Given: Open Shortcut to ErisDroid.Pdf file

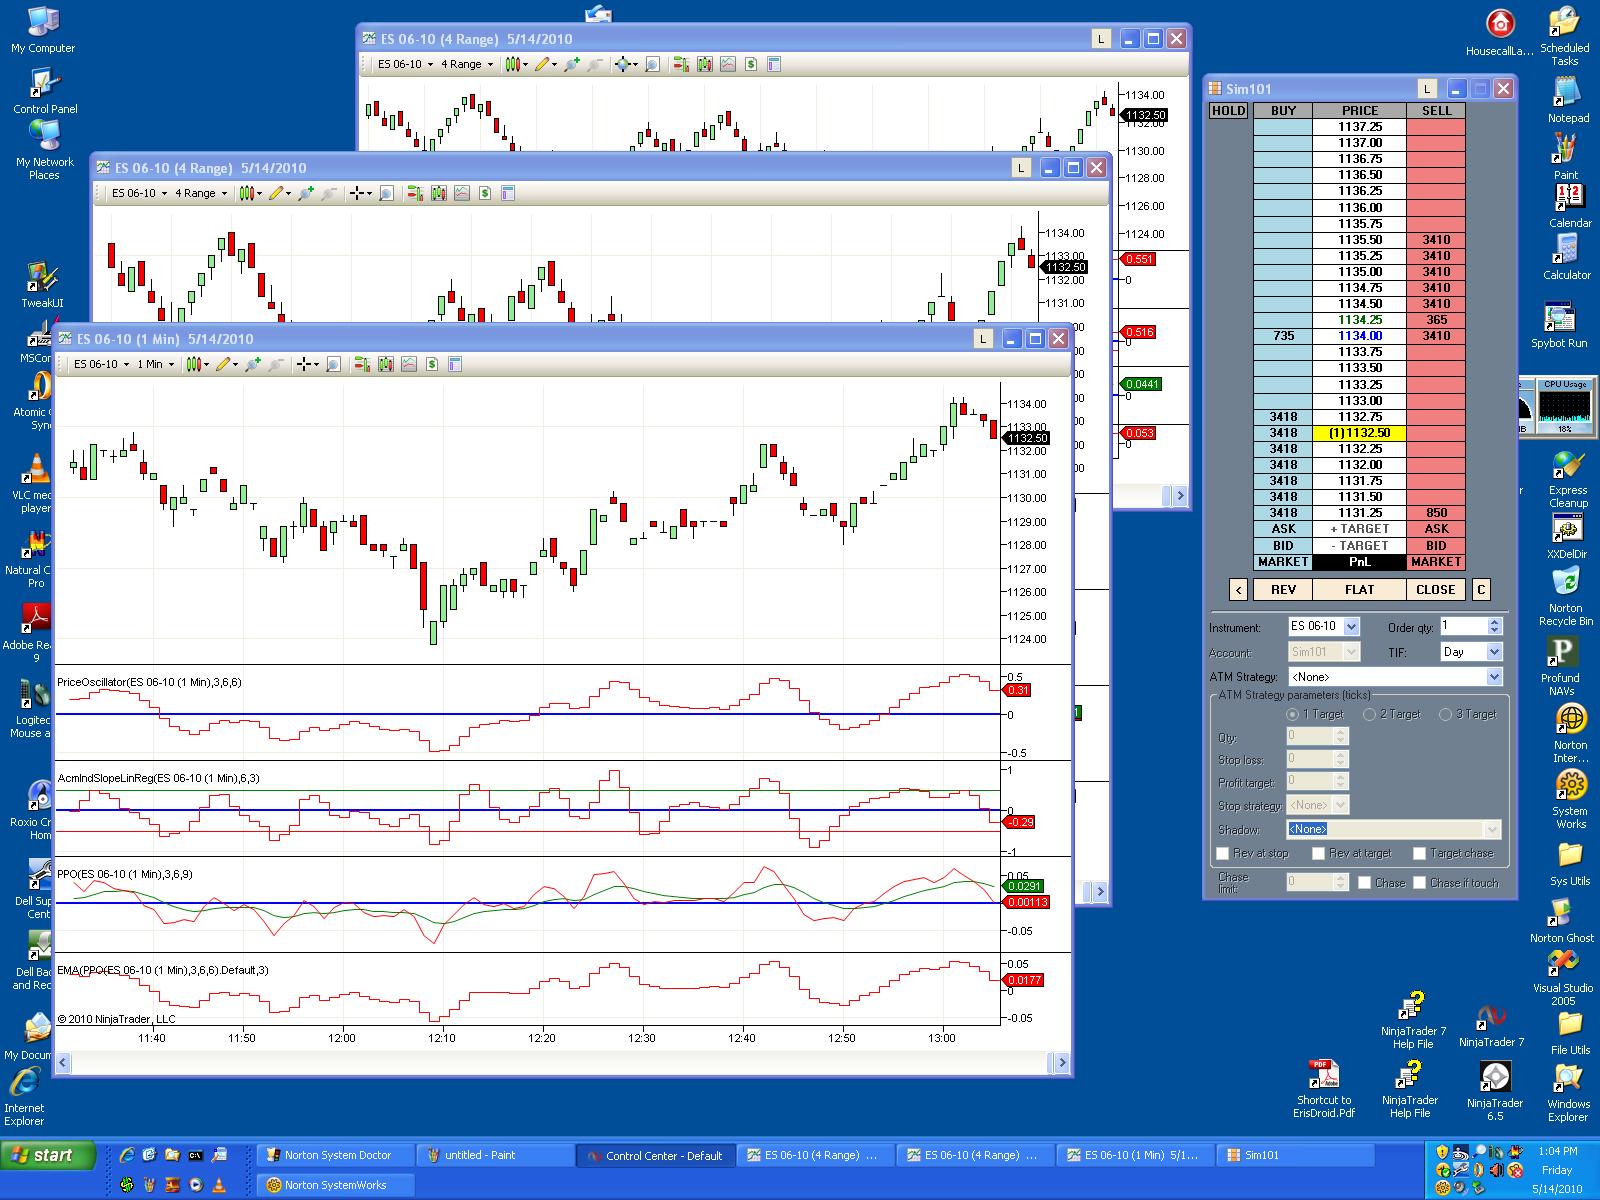Looking at the screenshot, I should pyautogui.click(x=1323, y=1089).
